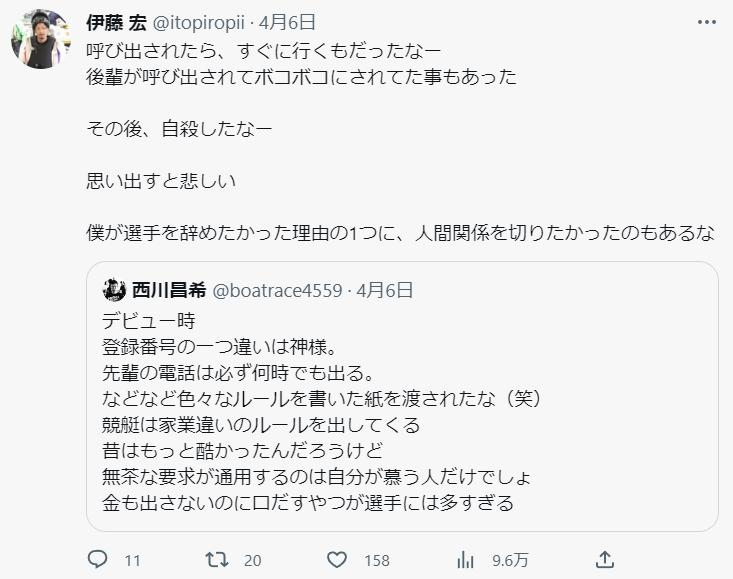The height and width of the screenshot is (579, 733).
Task: Open view analytics bar chart icon
Action: 465,559
